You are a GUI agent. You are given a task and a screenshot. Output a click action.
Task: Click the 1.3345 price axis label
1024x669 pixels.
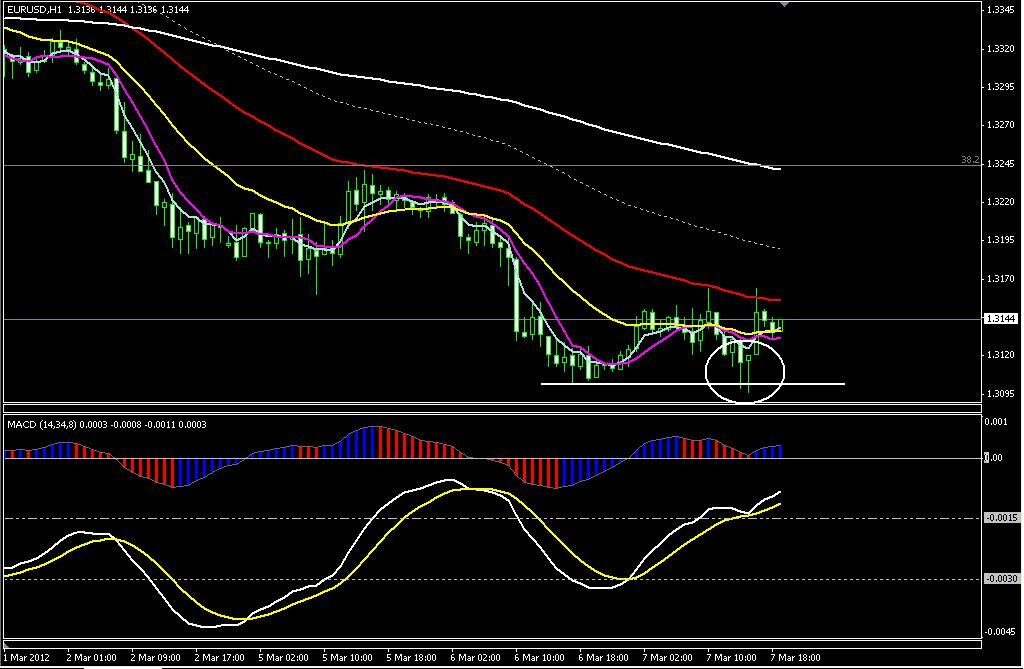(1000, 10)
